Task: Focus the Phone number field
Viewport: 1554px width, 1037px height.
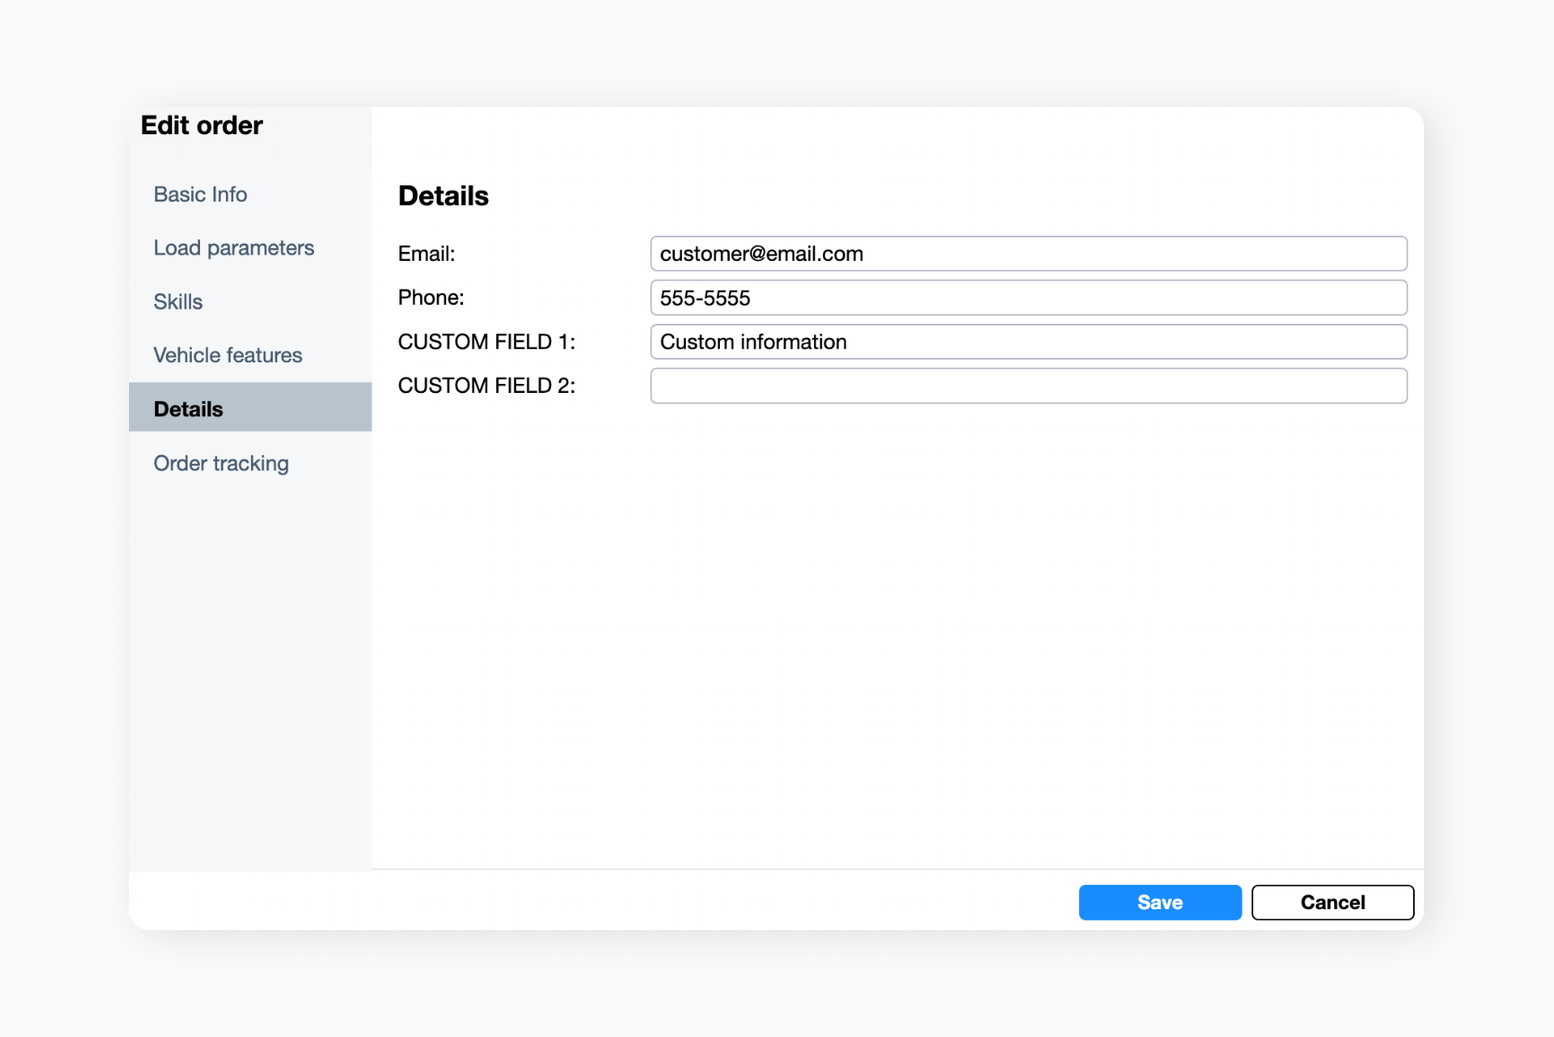Action: [x=1028, y=298]
